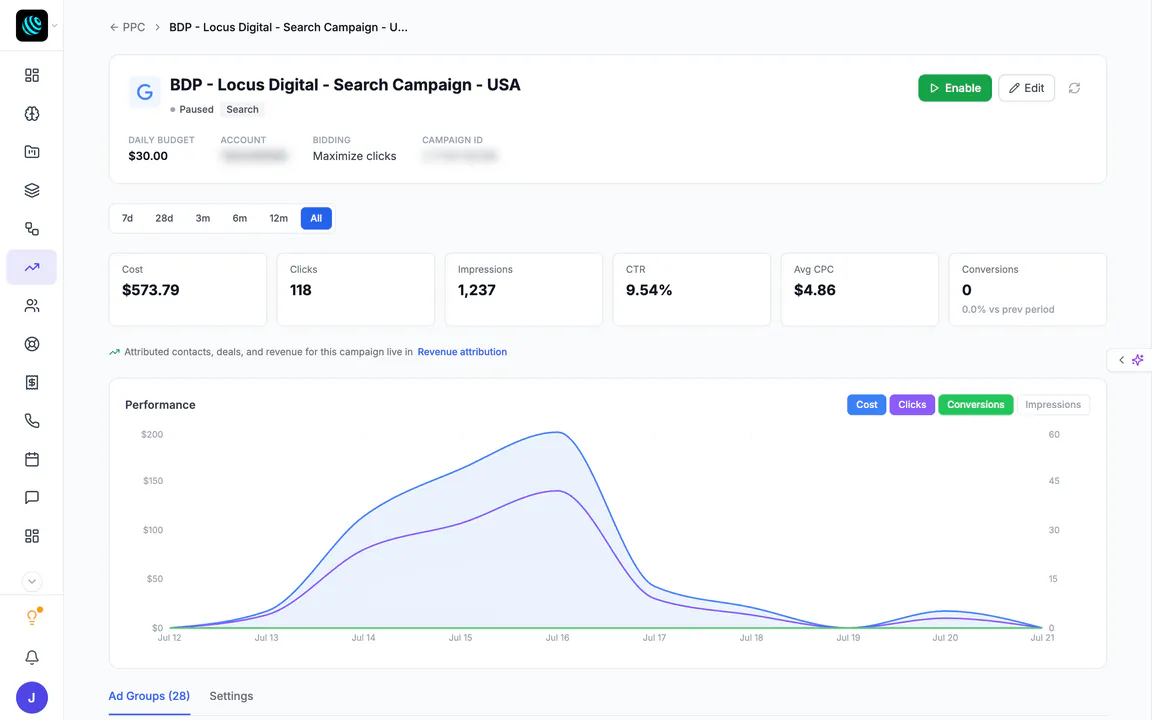Click the CTR 9.54% metric card
Screen dimensions: 1152x720
click(692, 289)
